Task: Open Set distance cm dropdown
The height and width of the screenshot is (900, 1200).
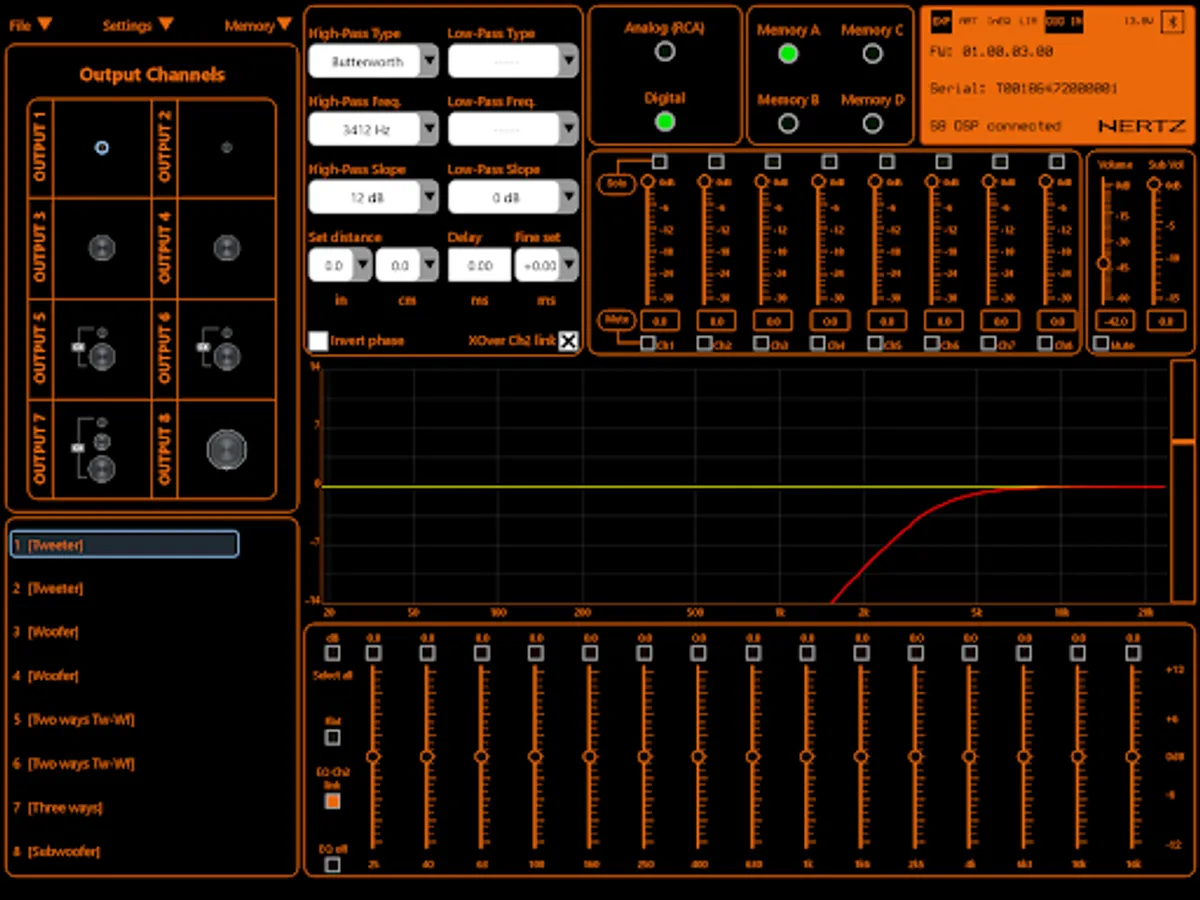Action: click(429, 265)
